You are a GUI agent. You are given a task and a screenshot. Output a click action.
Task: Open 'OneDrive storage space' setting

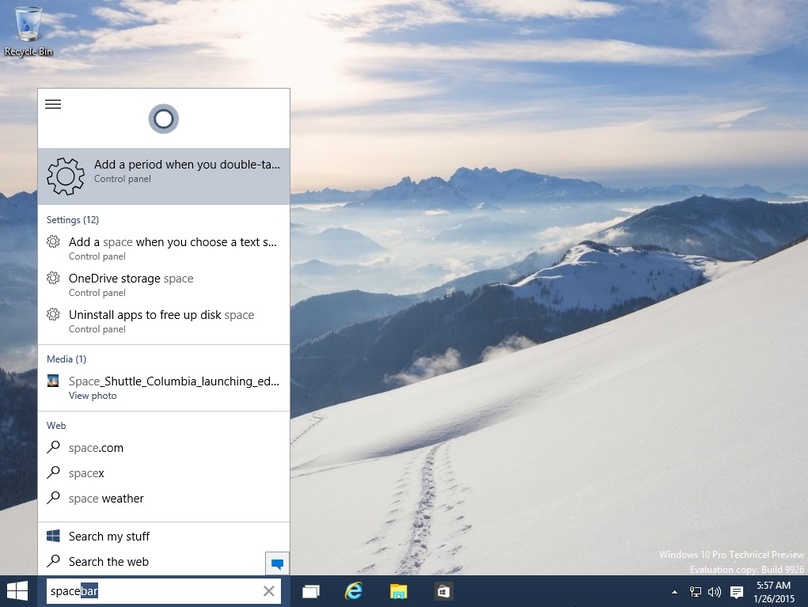164,285
